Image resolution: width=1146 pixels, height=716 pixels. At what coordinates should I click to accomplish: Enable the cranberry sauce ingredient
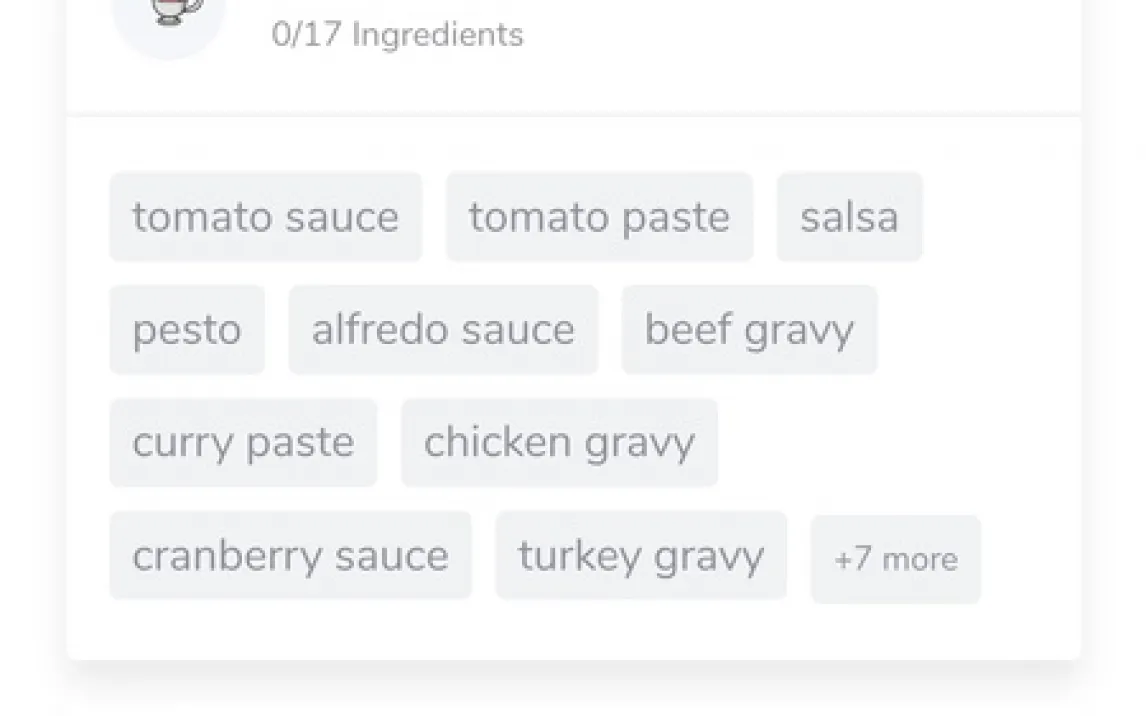pyautogui.click(x=290, y=556)
